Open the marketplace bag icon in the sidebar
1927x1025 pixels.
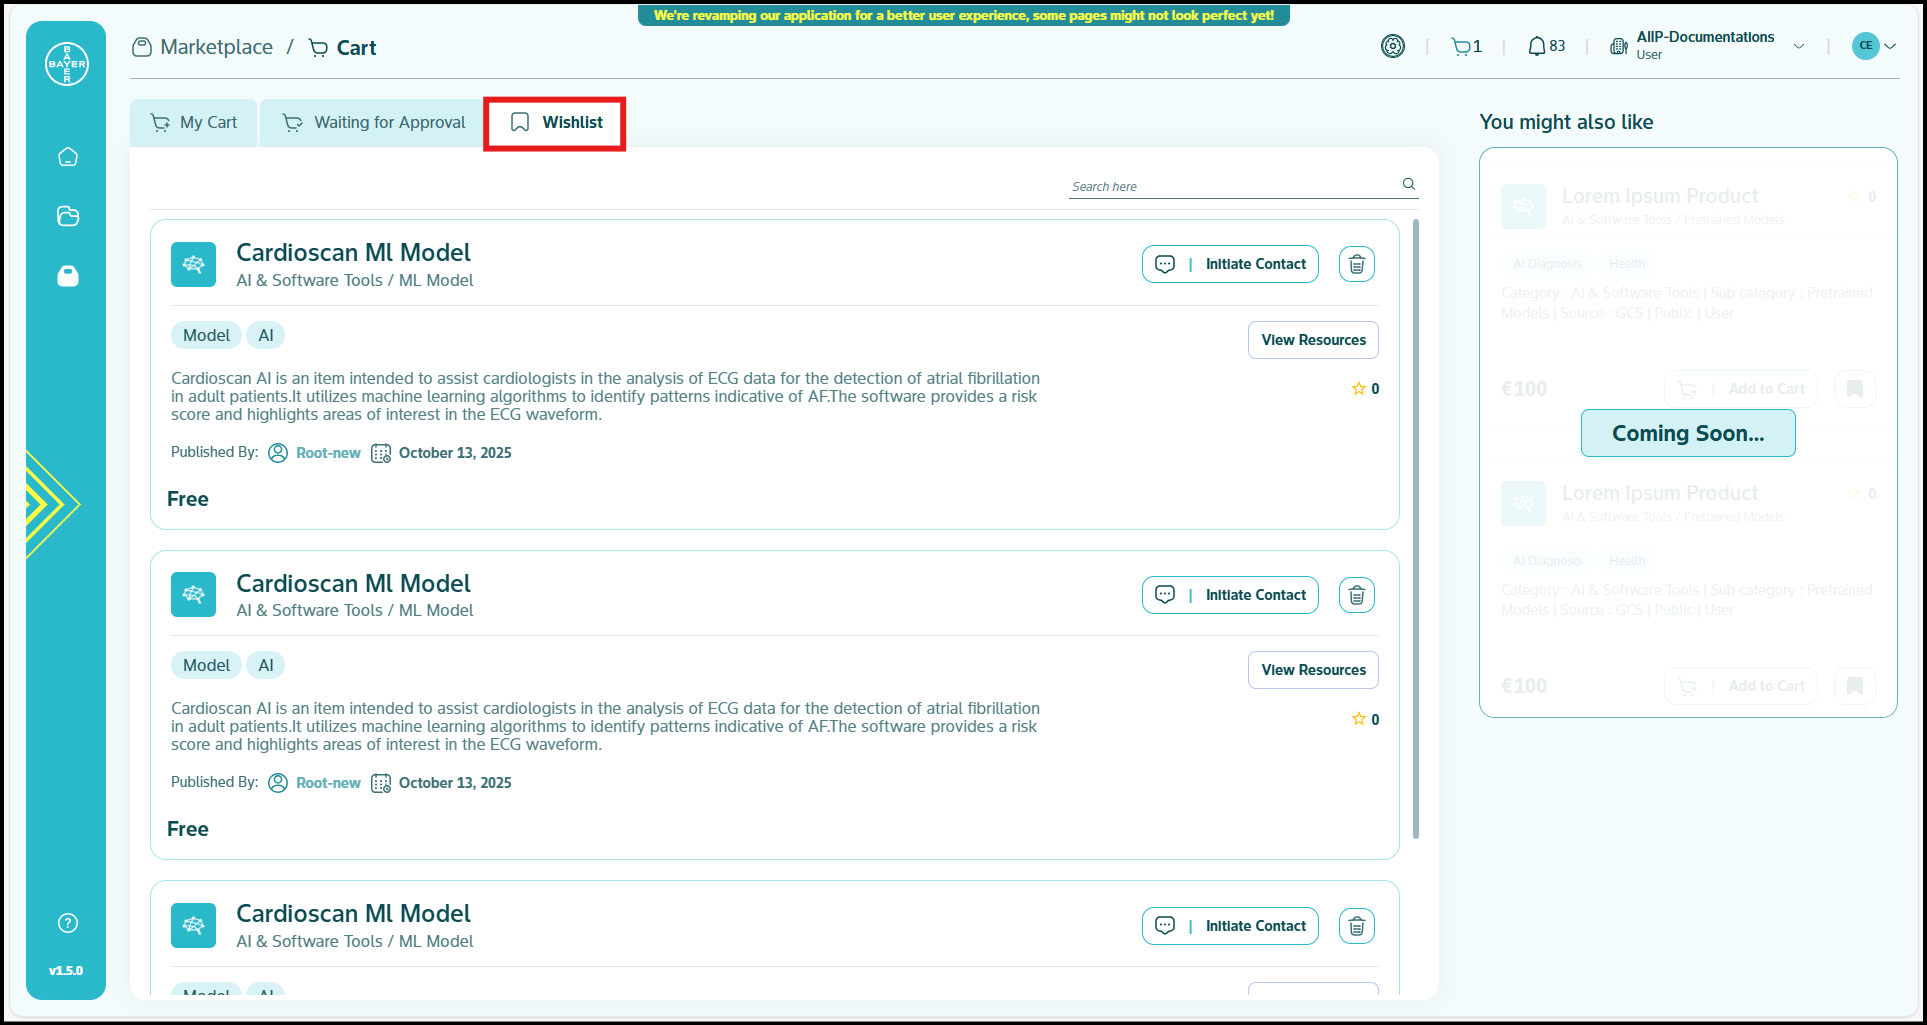click(68, 276)
